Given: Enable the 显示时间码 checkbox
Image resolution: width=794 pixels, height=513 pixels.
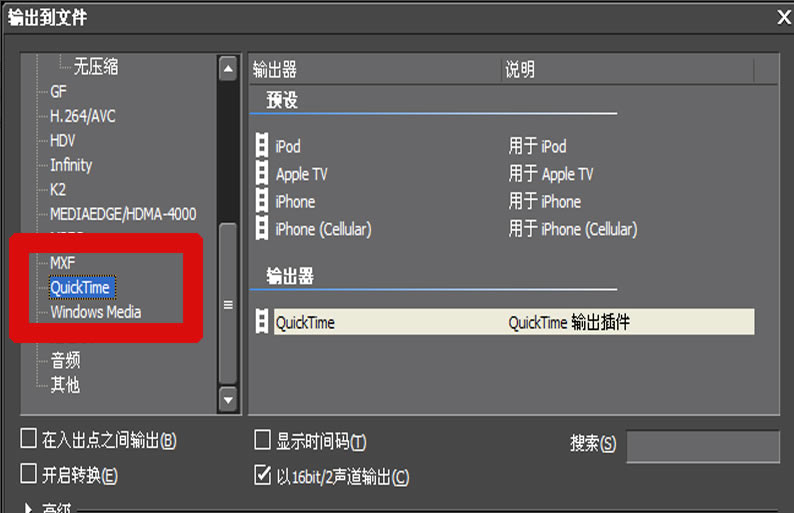Looking at the screenshot, I should 263,440.
